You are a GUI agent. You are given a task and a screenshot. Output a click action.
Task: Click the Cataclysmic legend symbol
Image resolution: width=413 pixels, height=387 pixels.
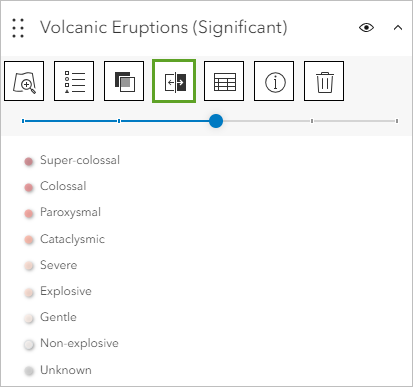point(29,240)
